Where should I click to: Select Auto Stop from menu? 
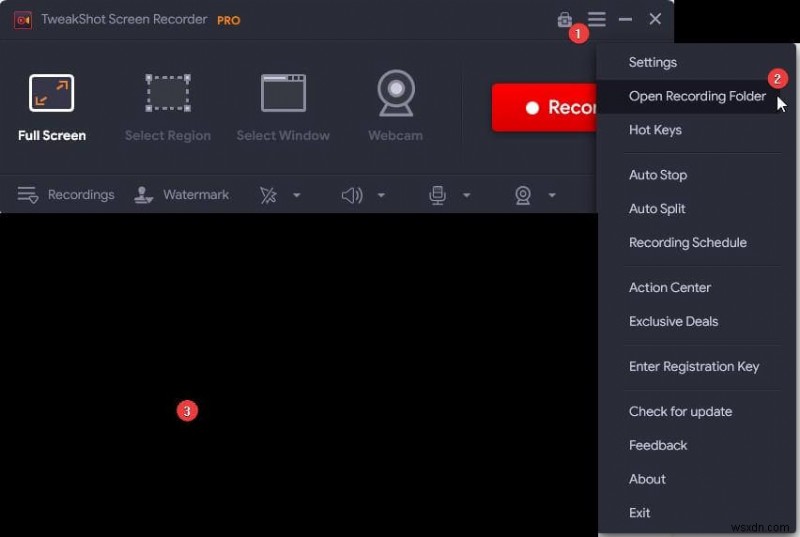pos(658,175)
